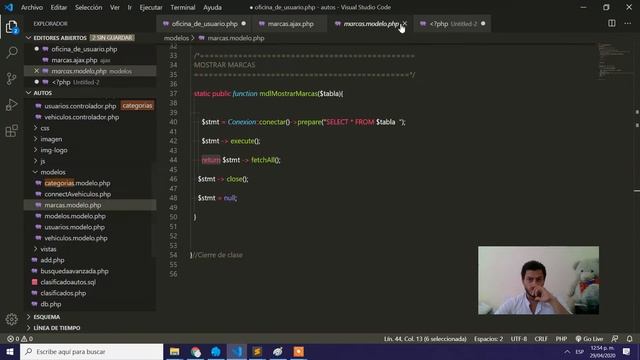Image resolution: width=640 pixels, height=360 pixels.
Task: Switch to the Untitled-2 tab
Action: pyautogui.click(x=453, y=24)
